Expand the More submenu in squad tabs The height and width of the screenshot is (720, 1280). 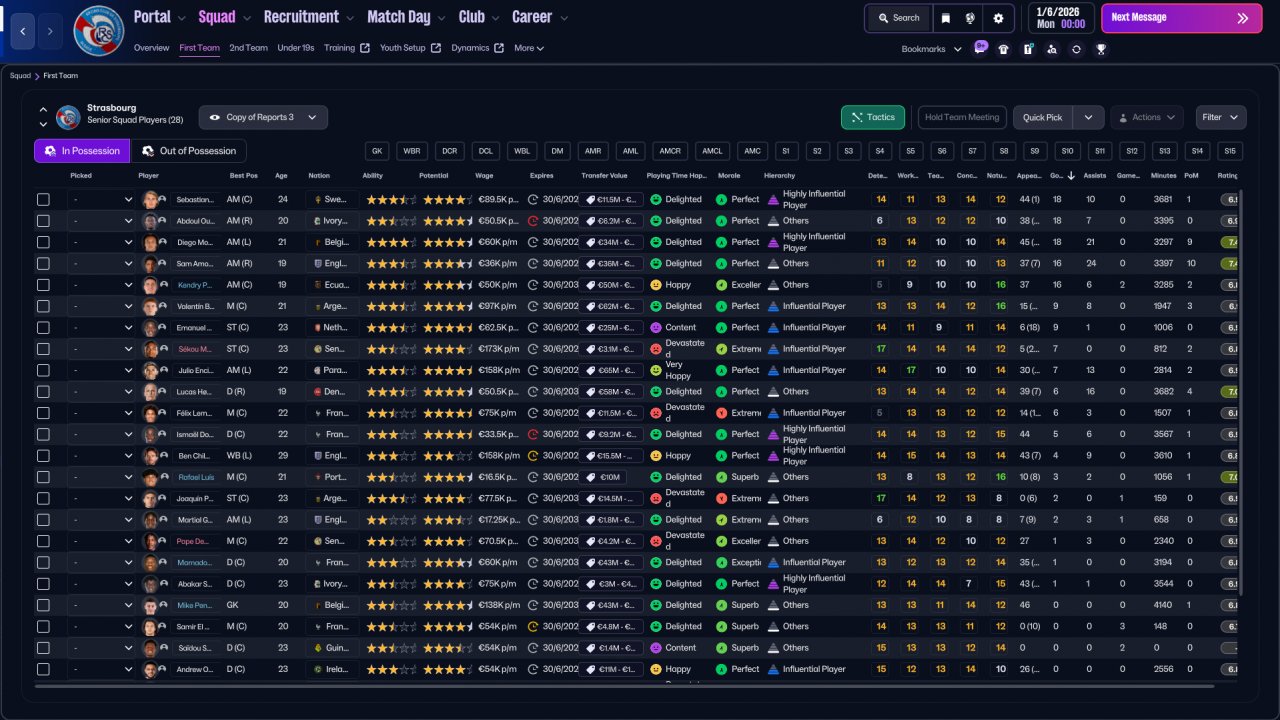(x=529, y=48)
